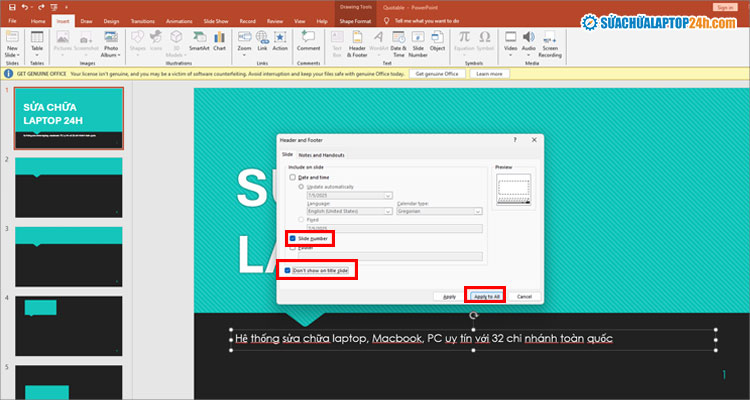Viewport: 750px width, 400px height.
Task: Open the File menu
Action: point(12,21)
